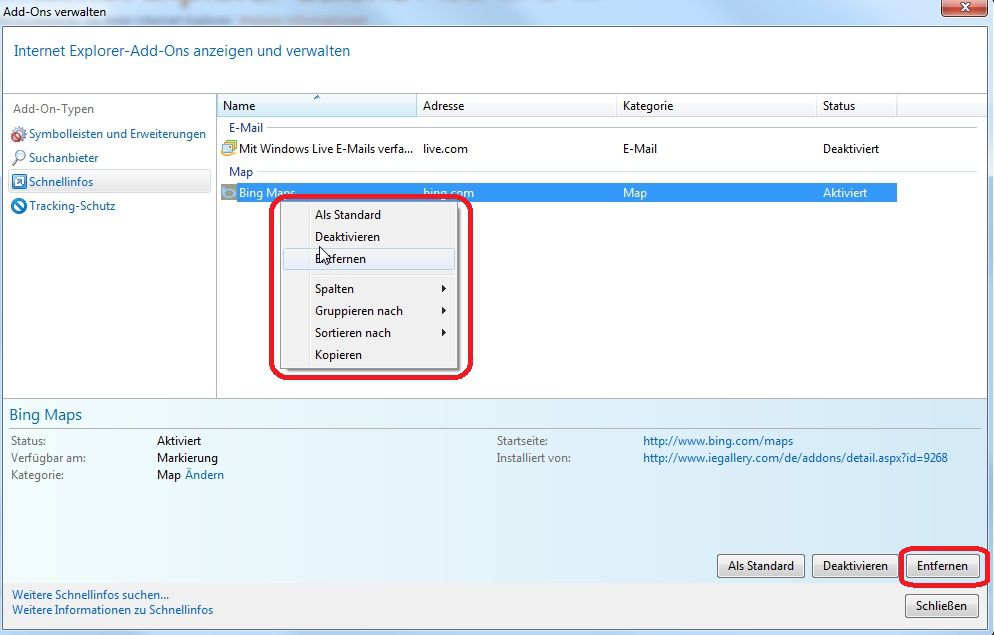
Task: Click the Entfernen button at bottom
Action: click(942, 566)
